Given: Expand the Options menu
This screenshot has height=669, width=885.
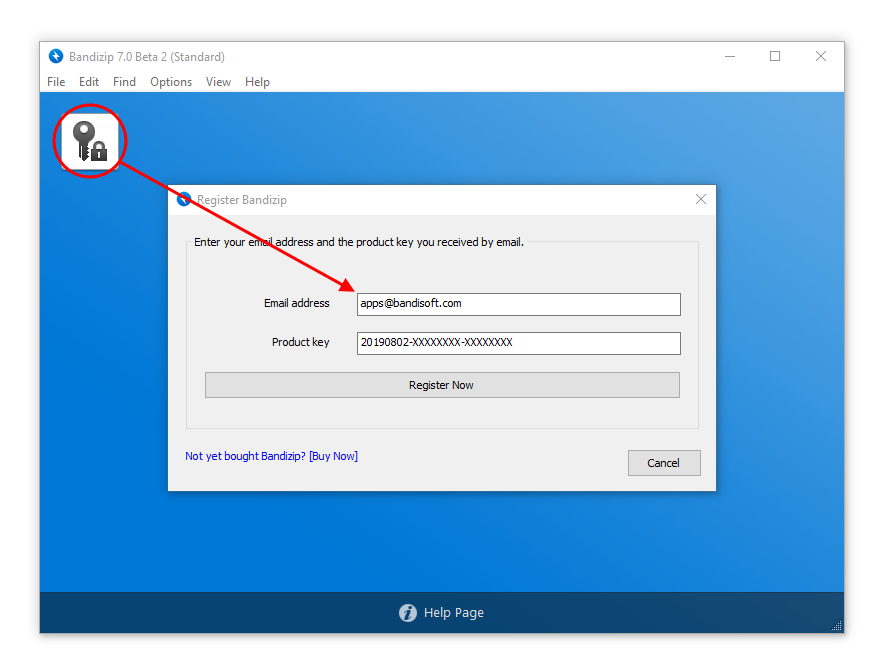Looking at the screenshot, I should tap(171, 82).
